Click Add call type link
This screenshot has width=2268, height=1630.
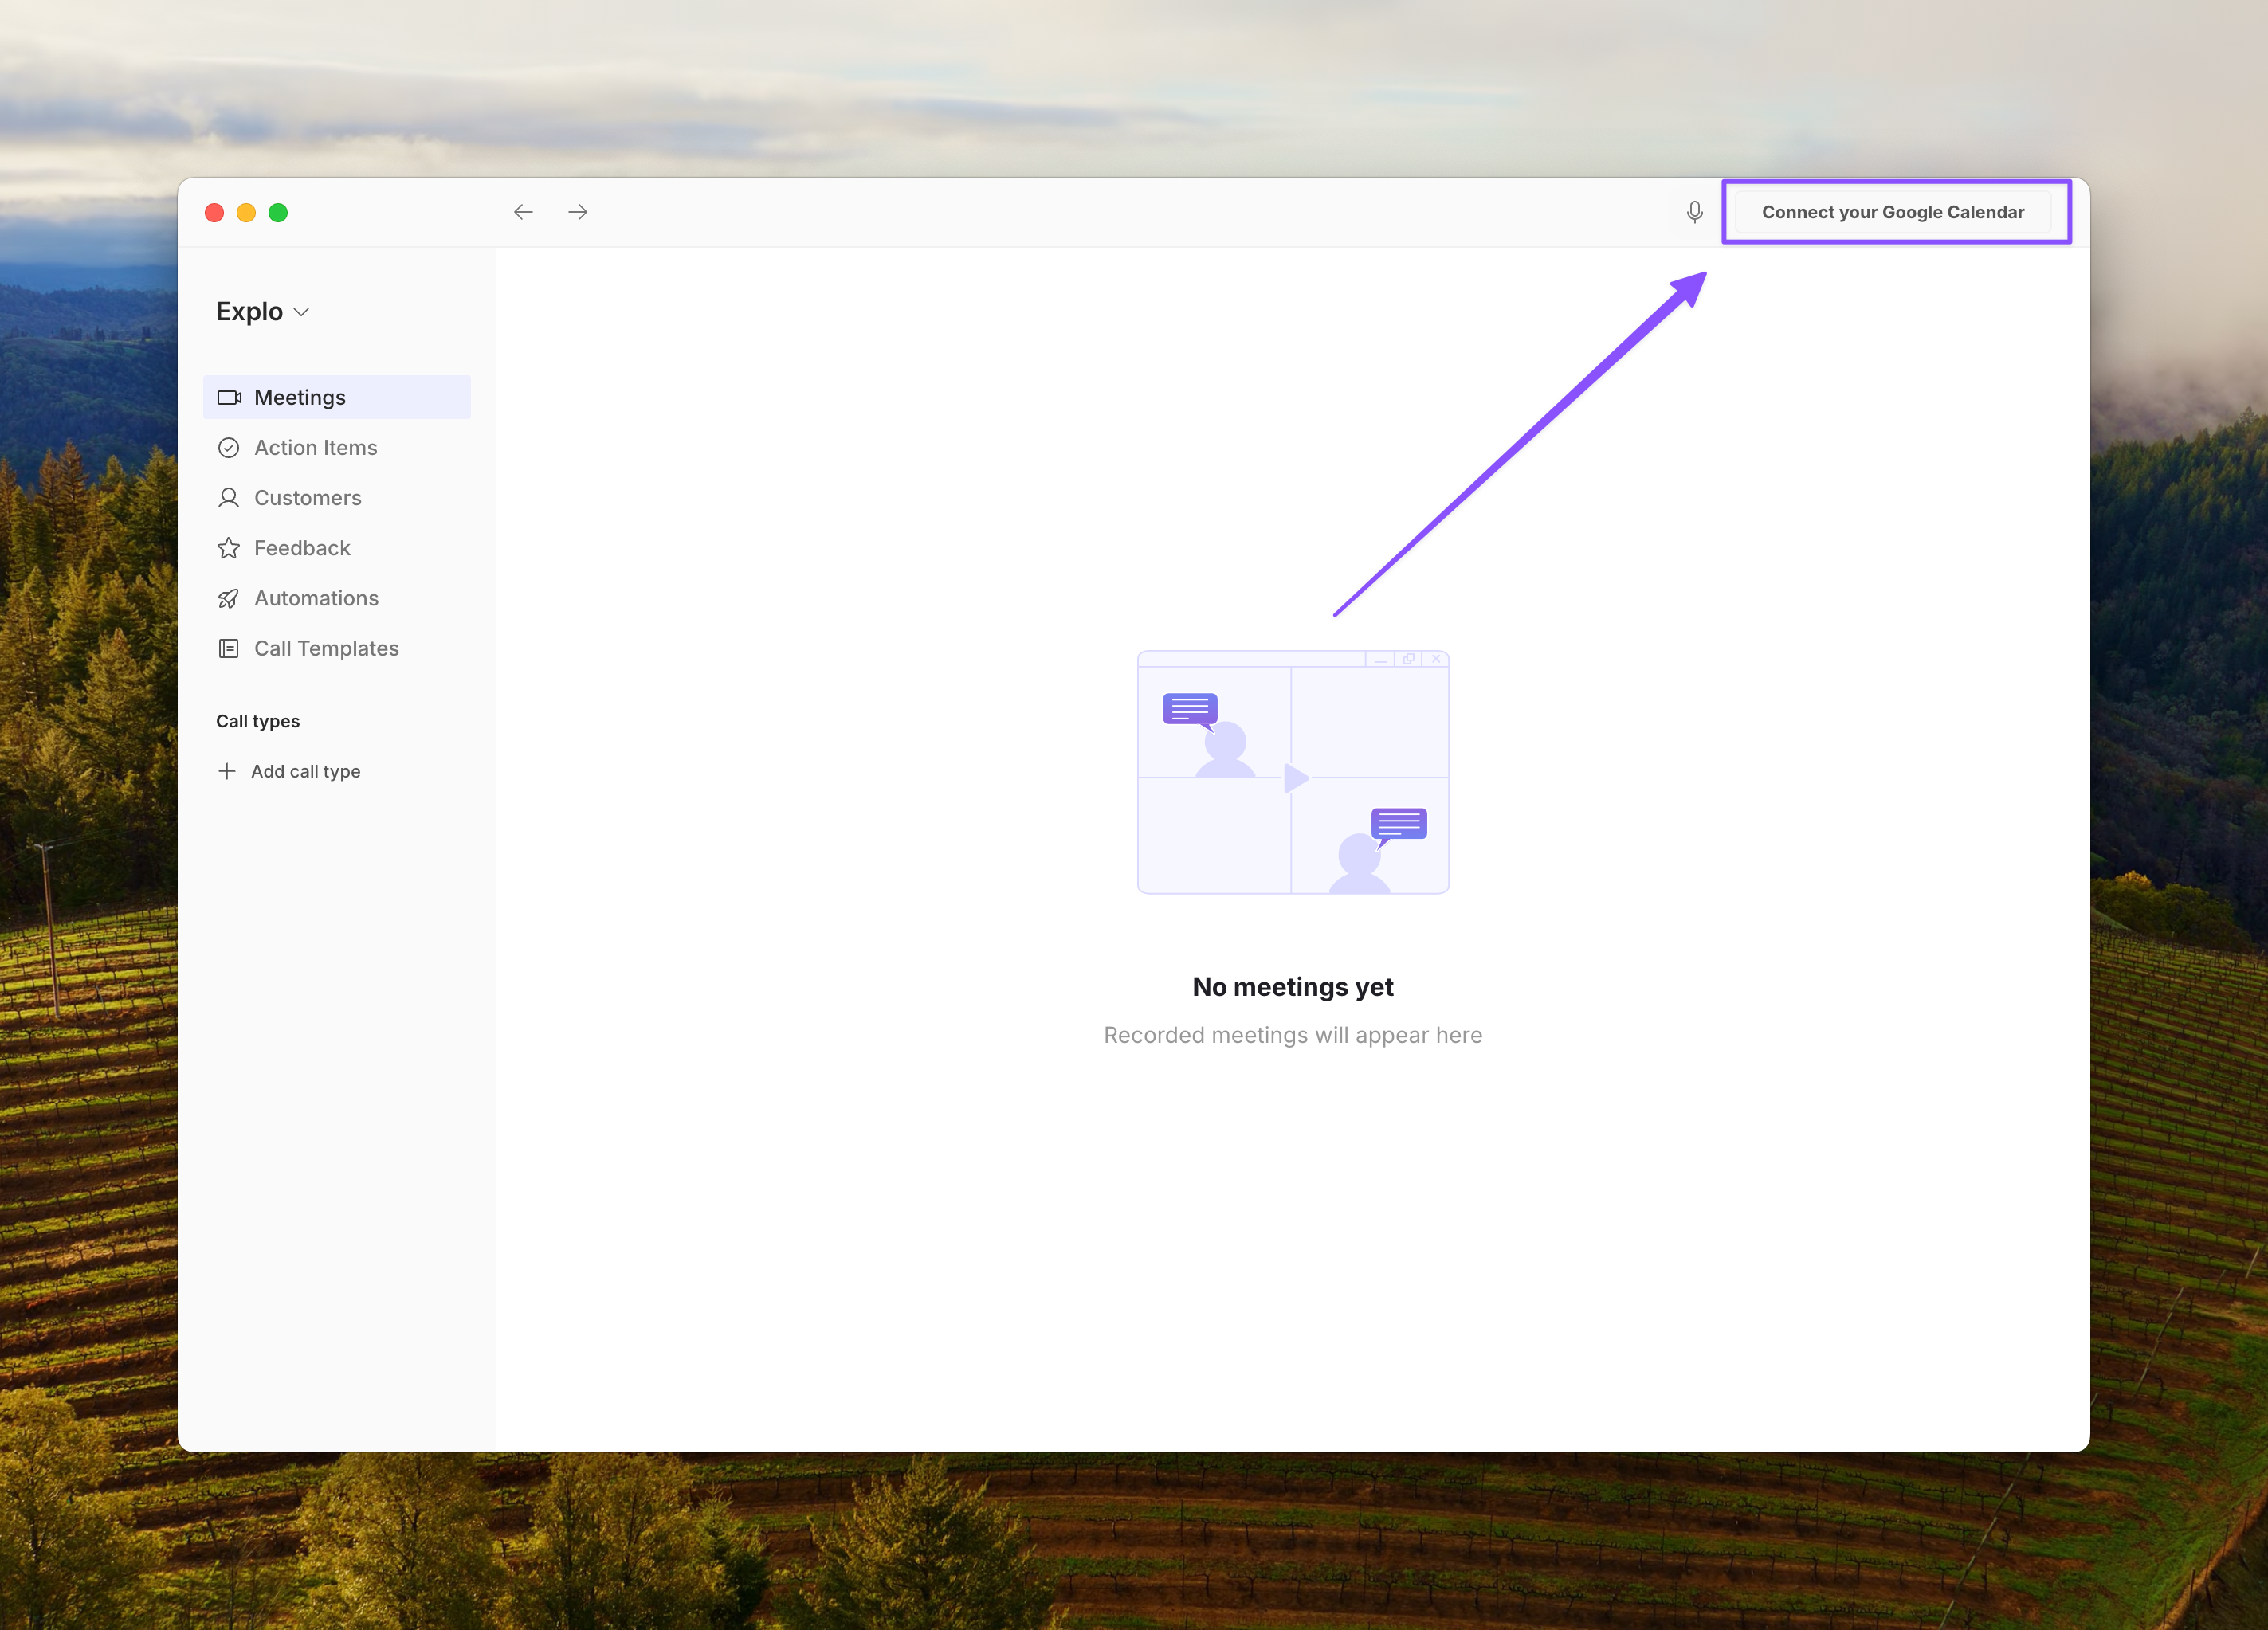point(305,771)
